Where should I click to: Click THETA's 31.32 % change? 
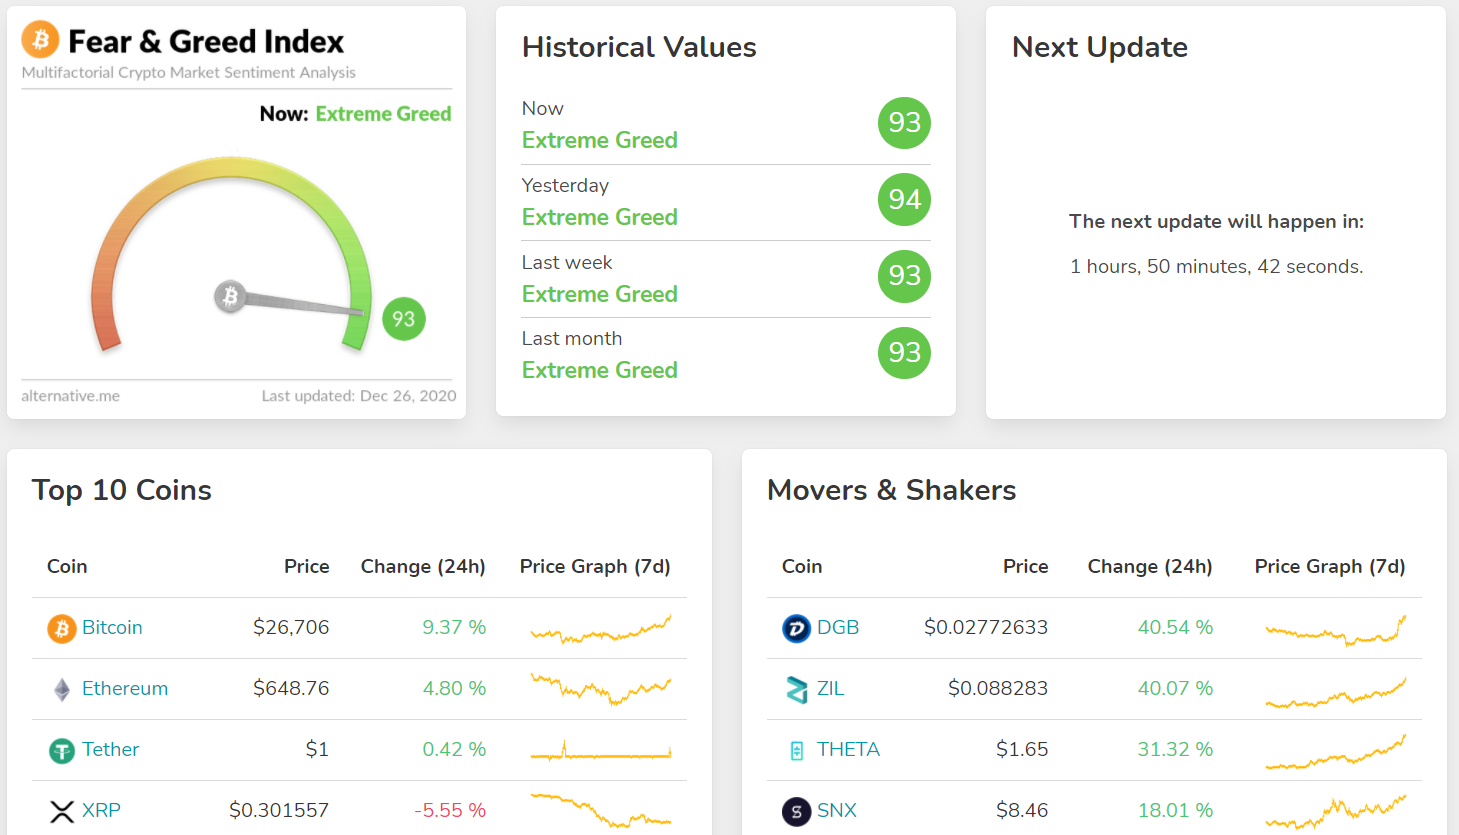1175,749
